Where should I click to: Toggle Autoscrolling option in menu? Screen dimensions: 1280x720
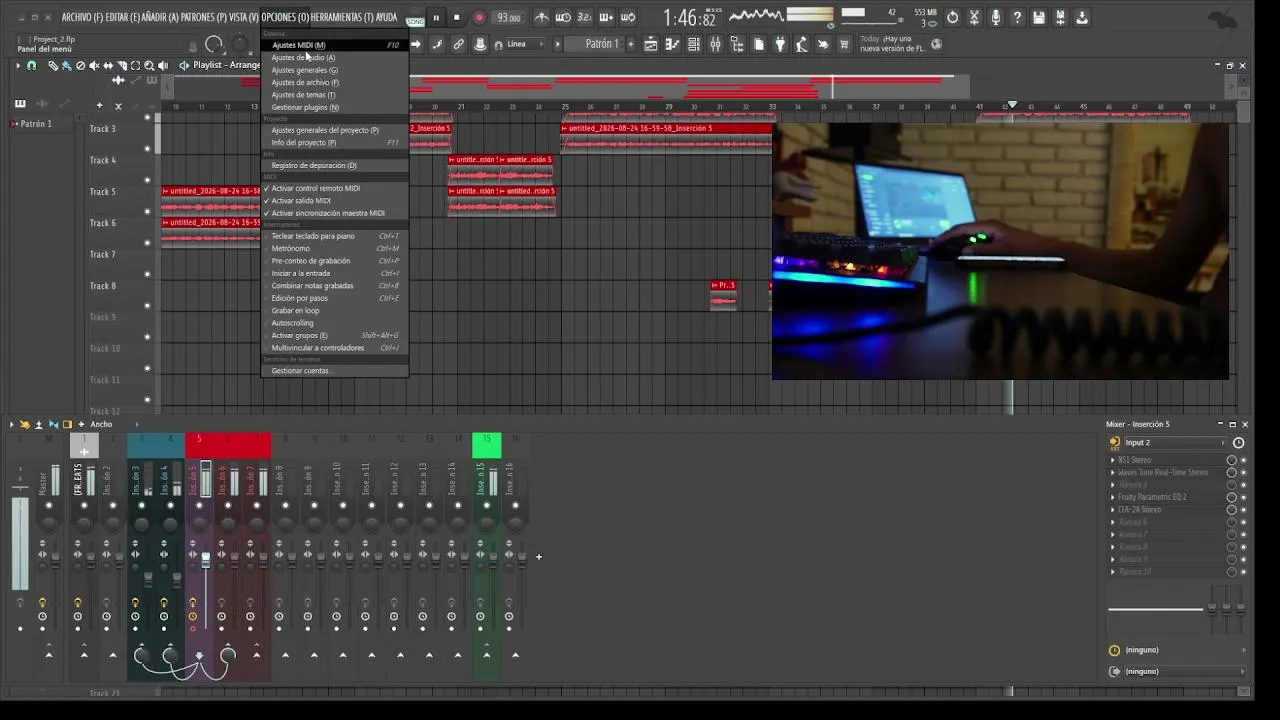coord(335,323)
